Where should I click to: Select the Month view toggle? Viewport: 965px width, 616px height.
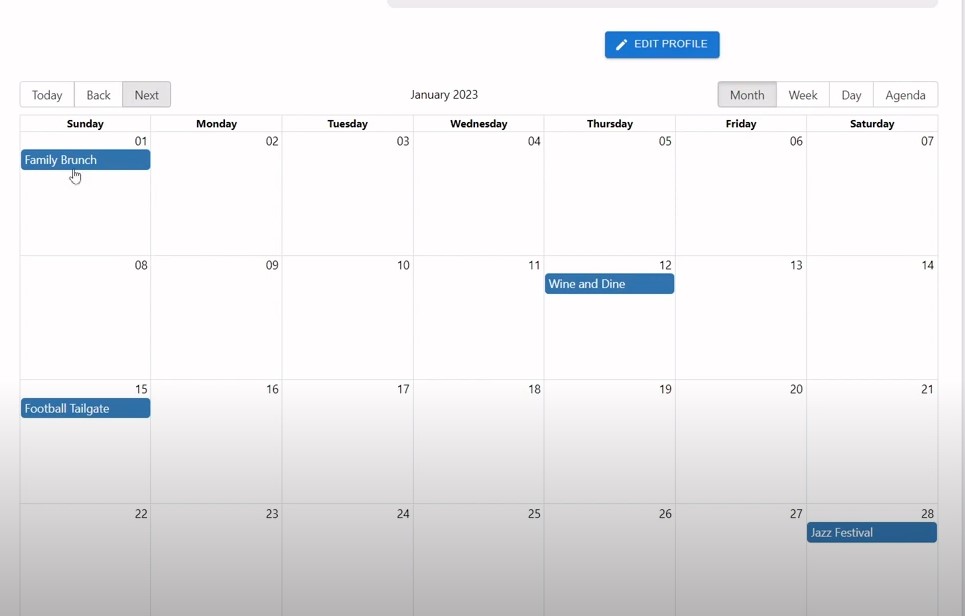coord(746,94)
